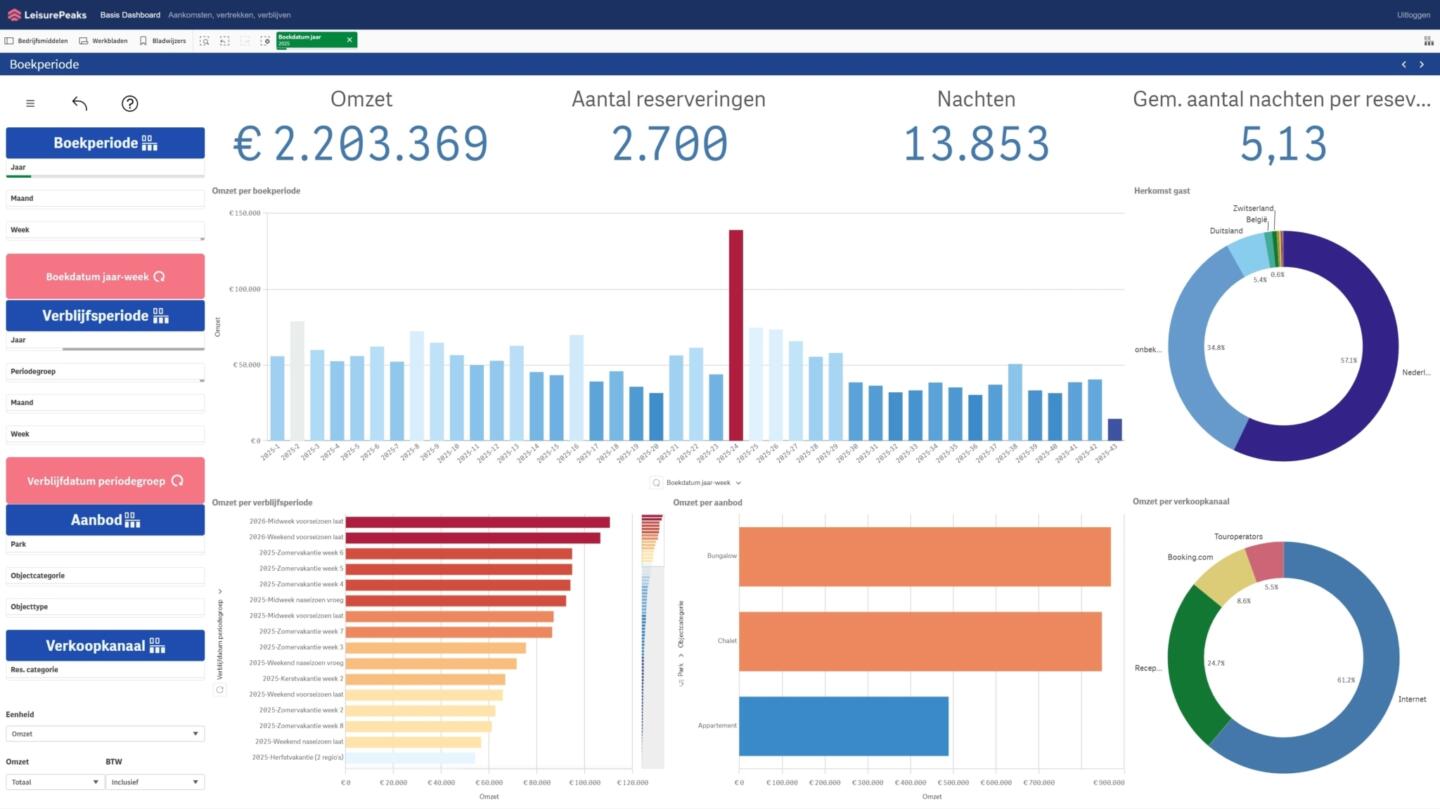The image size is (1440, 809).
Task: Go to the next sheet arrow
Action: [x=1423, y=64]
